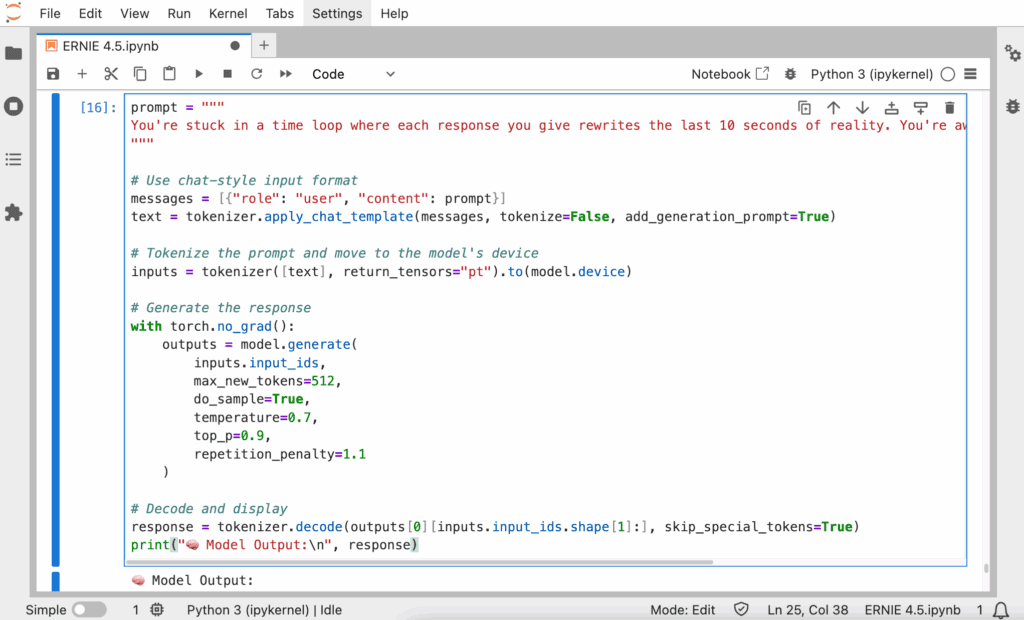Open the File menu
The image size is (1024, 620).
coord(50,13)
